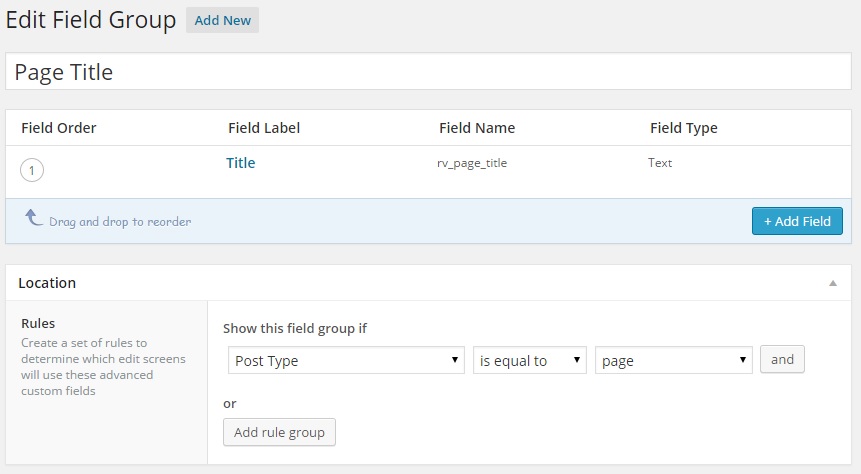The image size is (861, 474).
Task: Focus the Page Title input field
Action: (x=430, y=73)
